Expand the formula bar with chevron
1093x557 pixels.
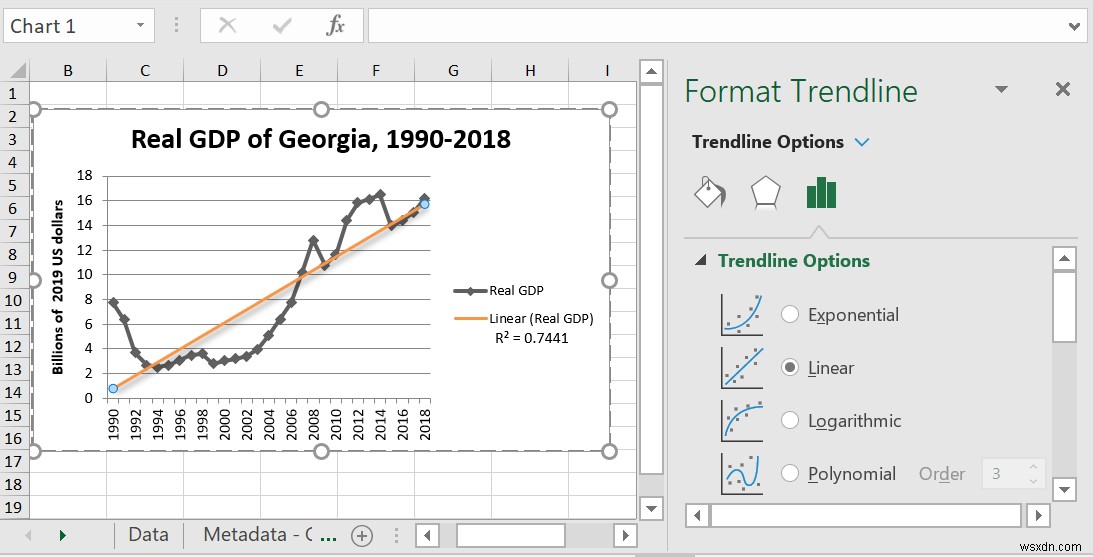click(x=1074, y=26)
